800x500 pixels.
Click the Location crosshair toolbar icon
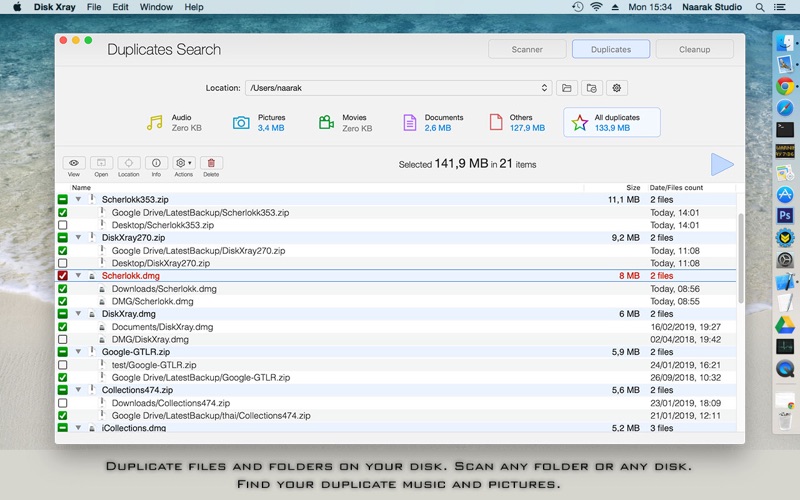129,163
